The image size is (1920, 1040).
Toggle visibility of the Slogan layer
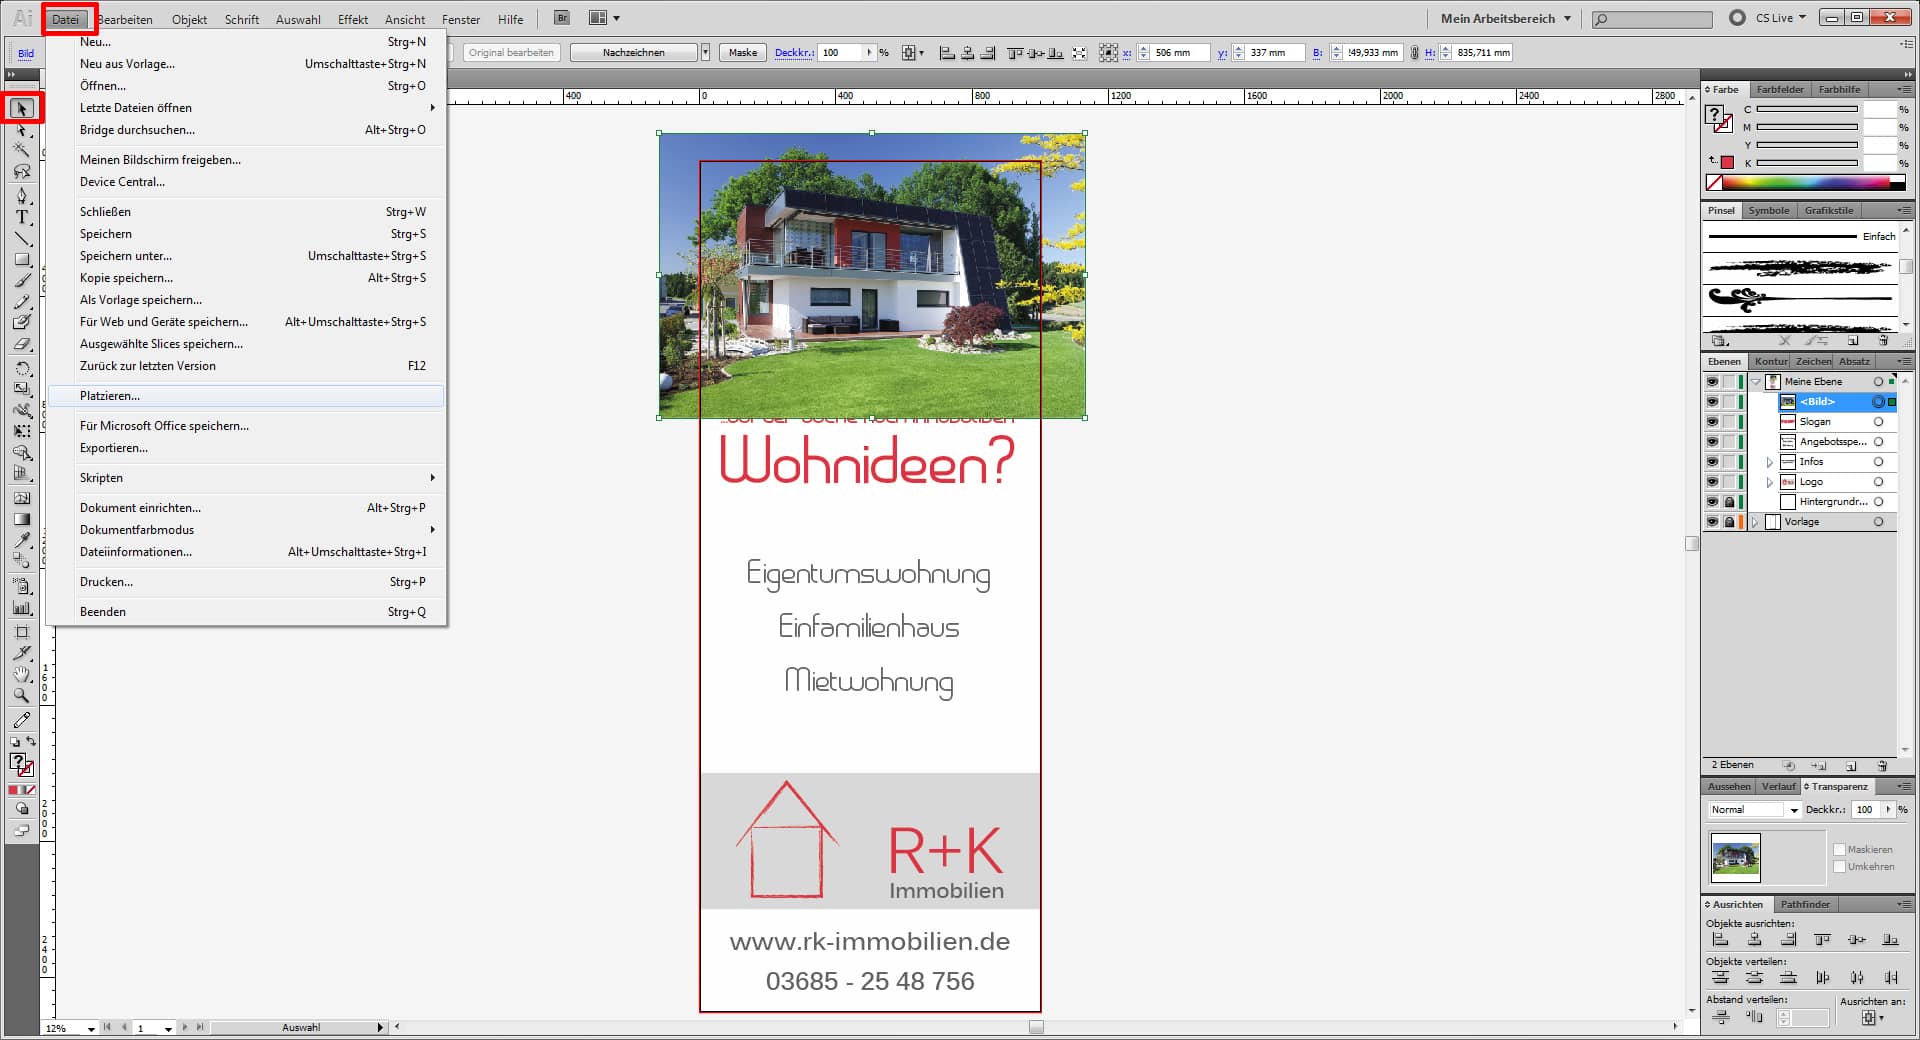(x=1712, y=421)
